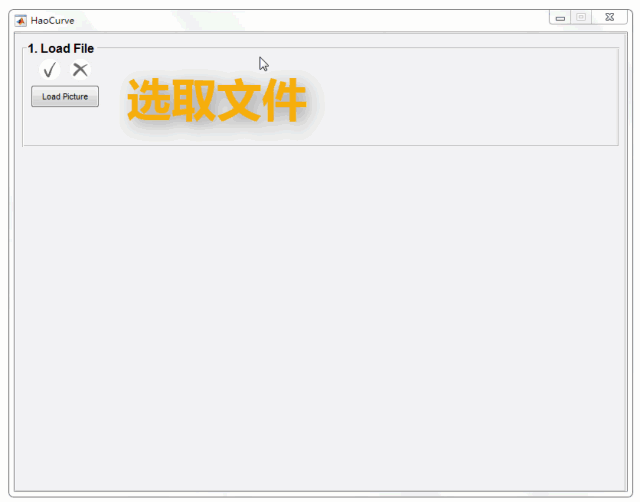This screenshot has height=502, width=640.
Task: Select the X cross icon under Load File
Action: click(80, 69)
